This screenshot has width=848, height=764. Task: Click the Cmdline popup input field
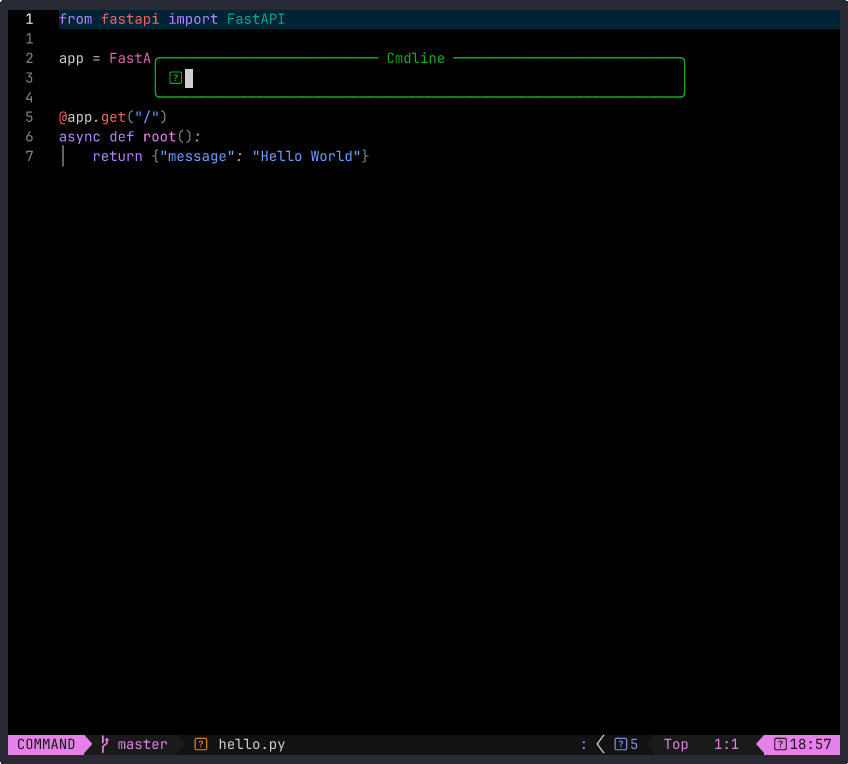click(420, 78)
